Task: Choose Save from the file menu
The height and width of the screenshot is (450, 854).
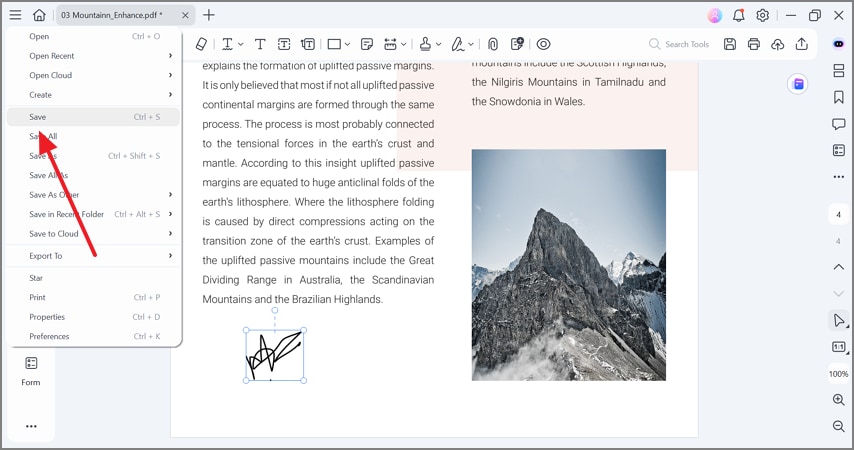Action: tap(93, 117)
